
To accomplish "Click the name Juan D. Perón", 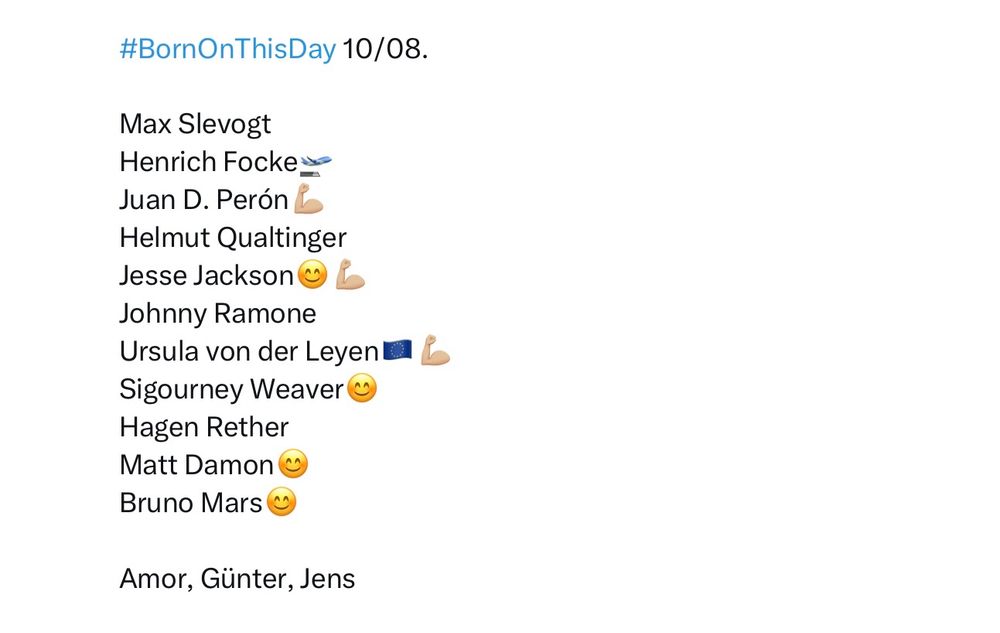I will (204, 200).
